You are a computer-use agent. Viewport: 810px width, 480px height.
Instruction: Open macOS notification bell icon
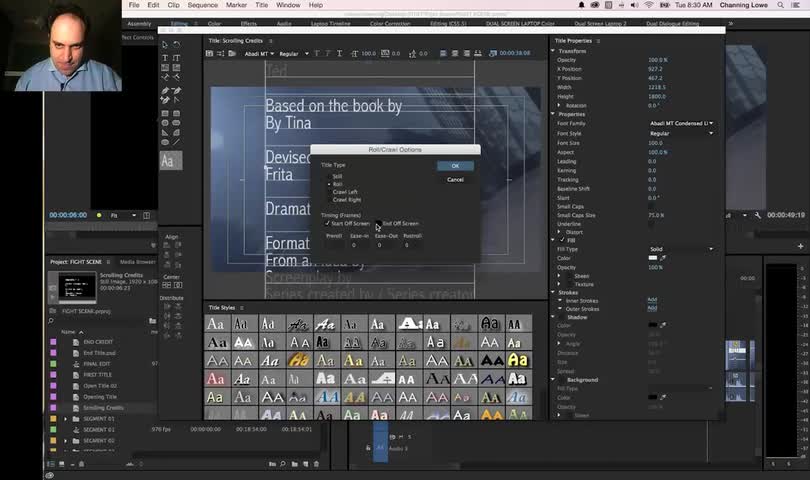pyautogui.click(x=581, y=5)
